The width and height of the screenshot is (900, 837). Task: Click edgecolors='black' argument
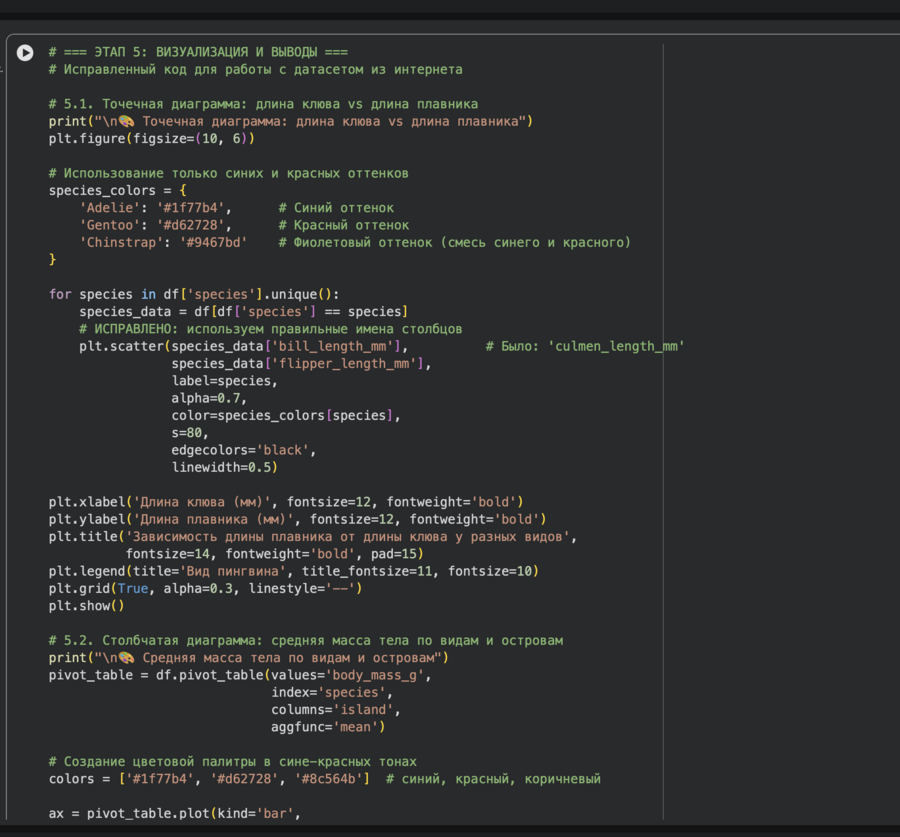(x=243, y=450)
